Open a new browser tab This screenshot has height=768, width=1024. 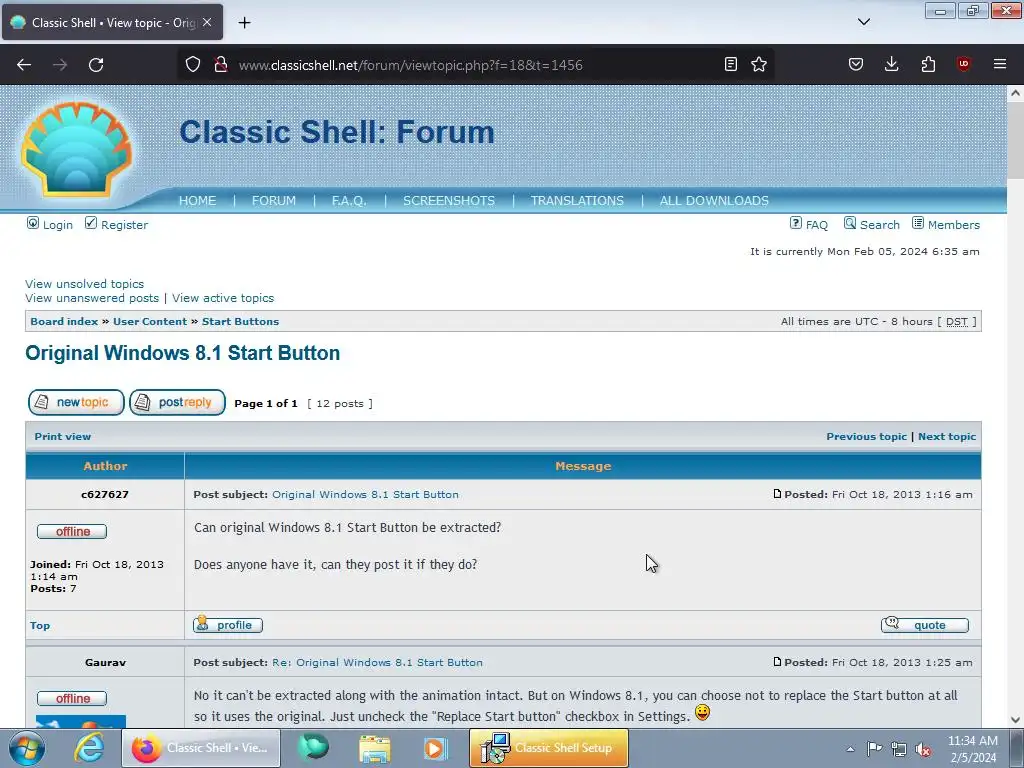244,23
